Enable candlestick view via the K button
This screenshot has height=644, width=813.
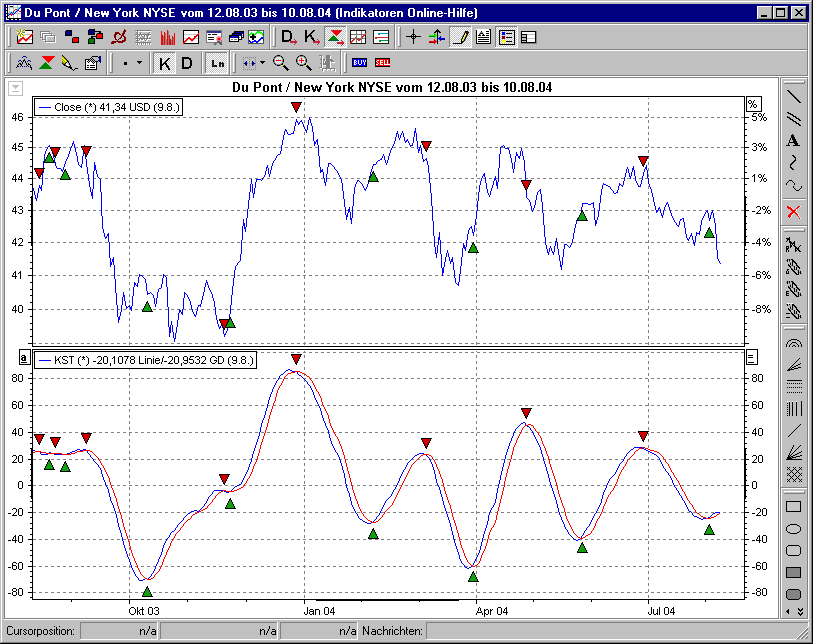pos(165,62)
